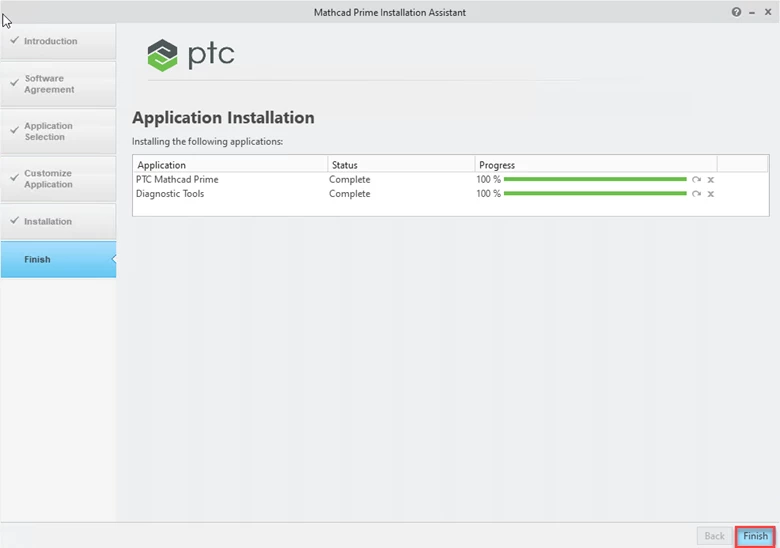Viewport: 780px width, 548px height.
Task: Retry icon for PTC Mathcad Prime row
Action: [x=696, y=180]
